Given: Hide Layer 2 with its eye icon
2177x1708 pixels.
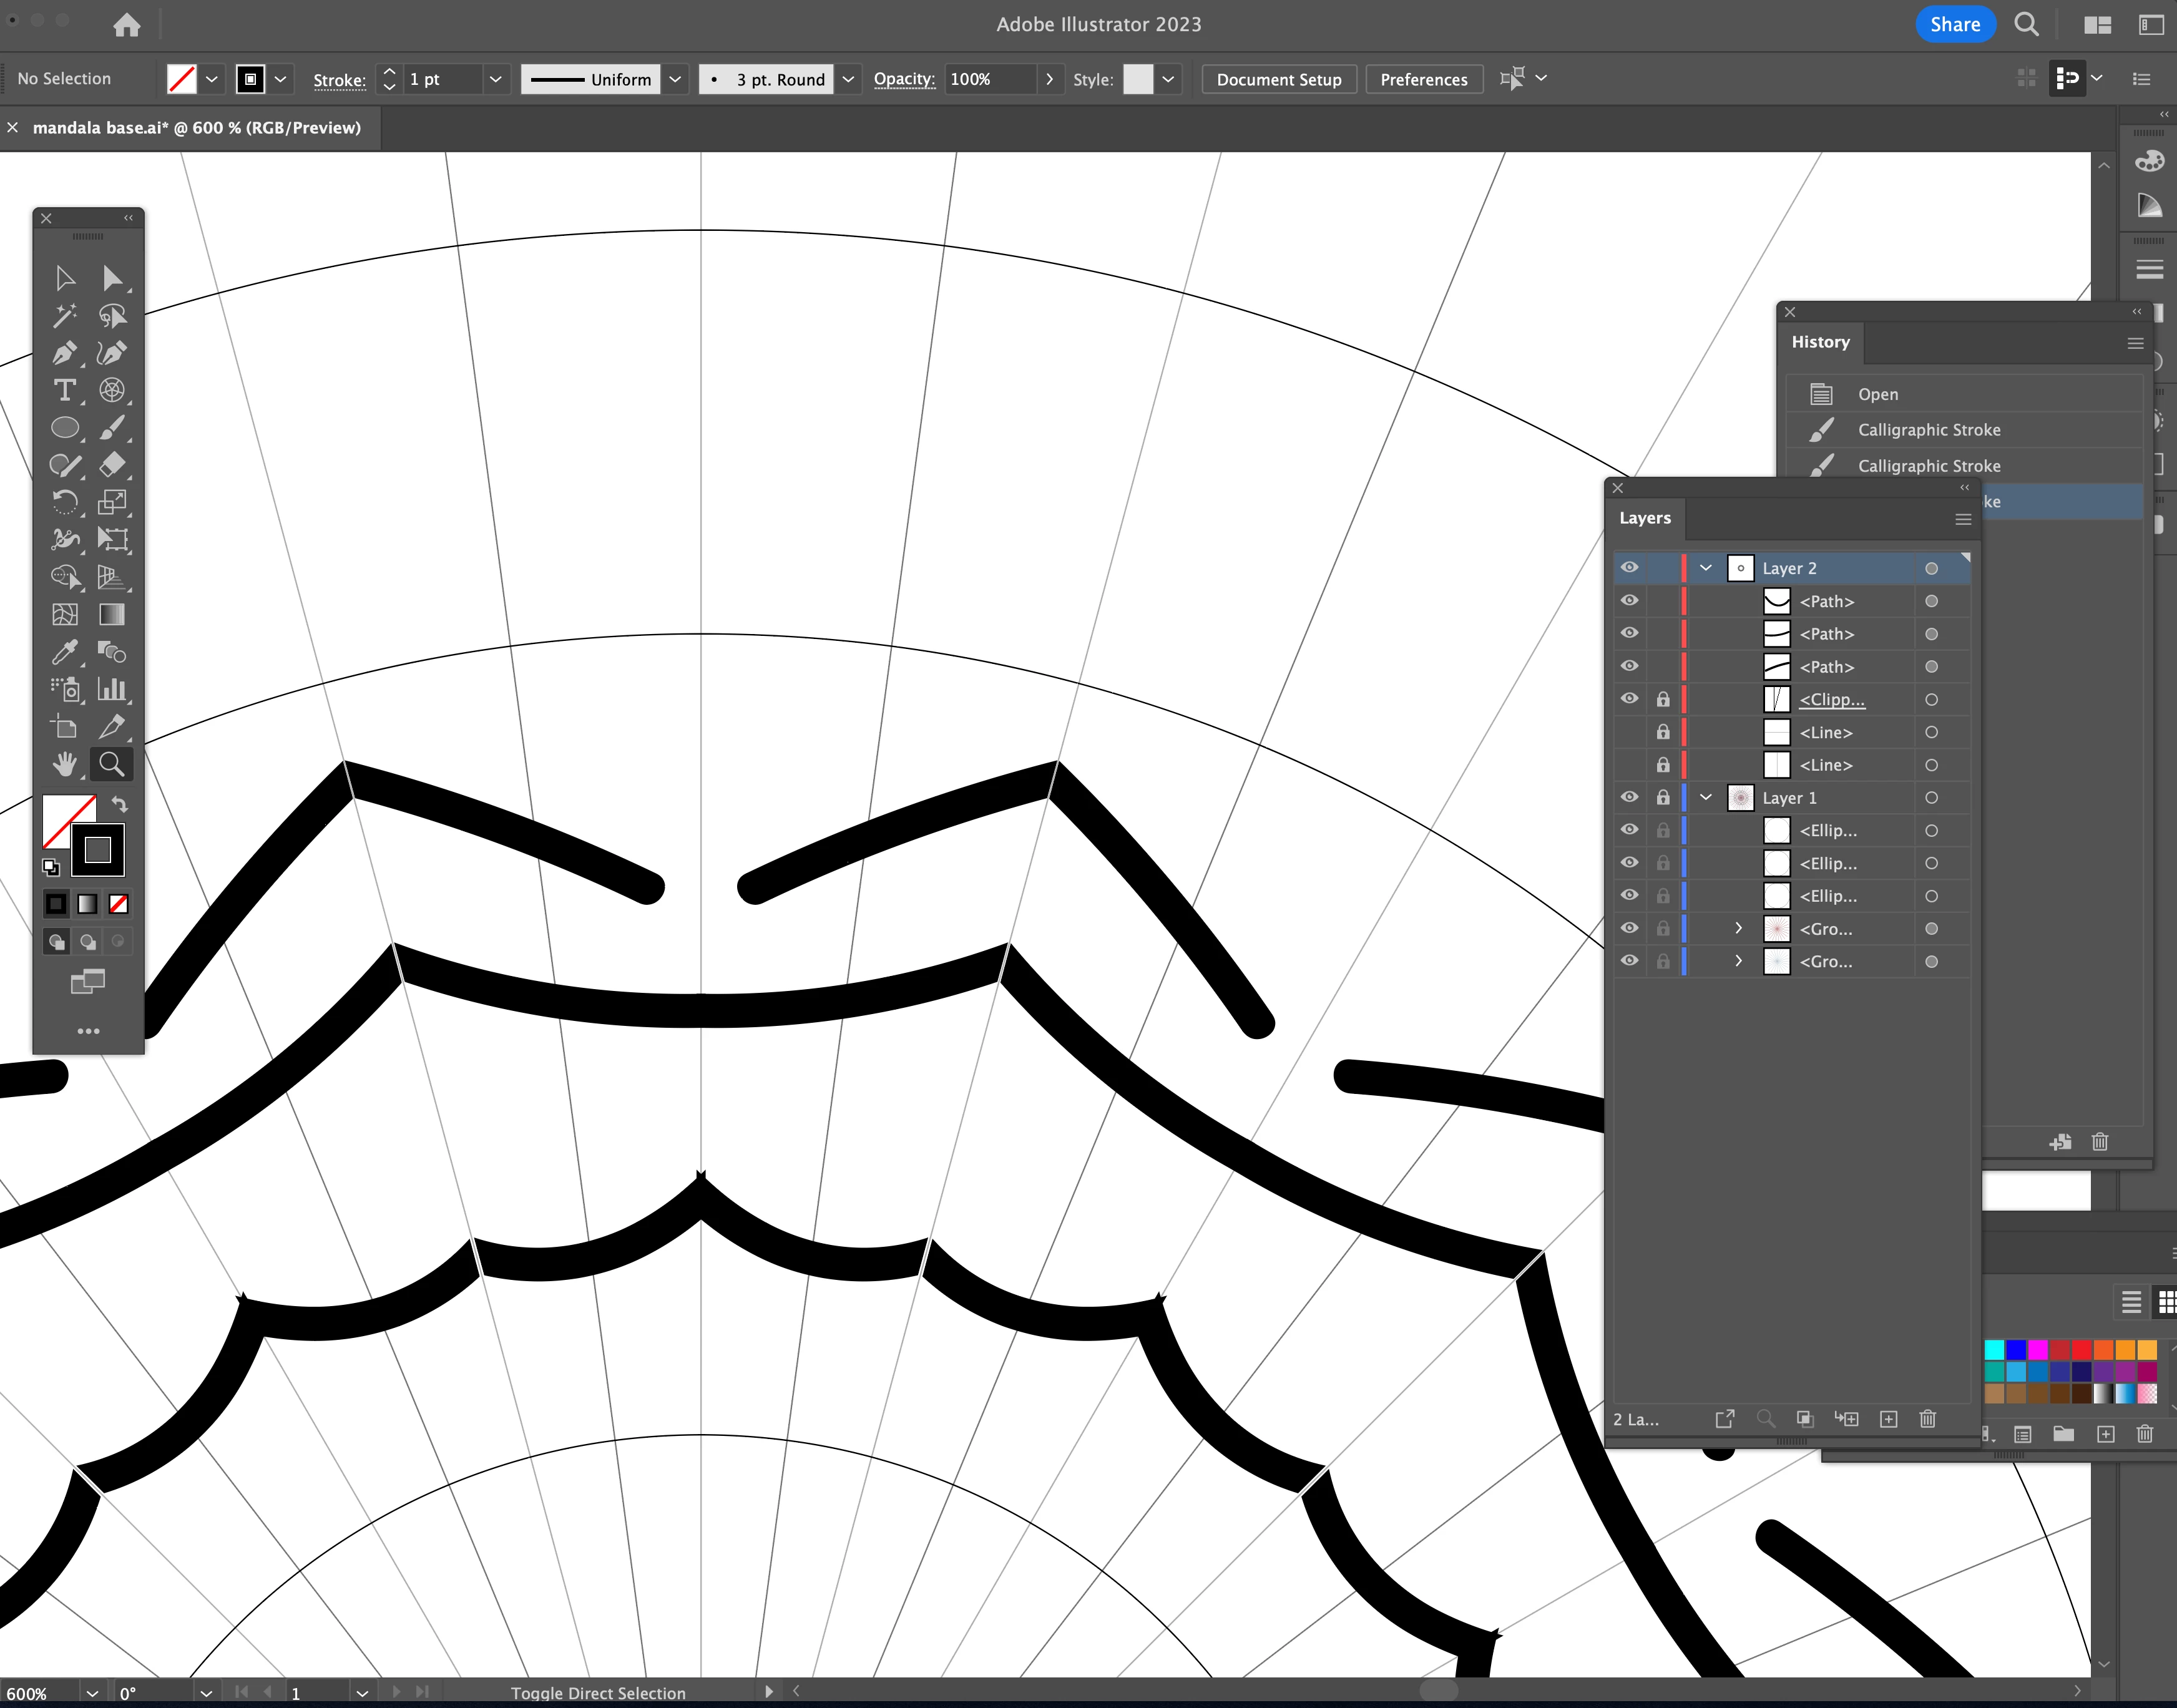Looking at the screenshot, I should point(1629,568).
